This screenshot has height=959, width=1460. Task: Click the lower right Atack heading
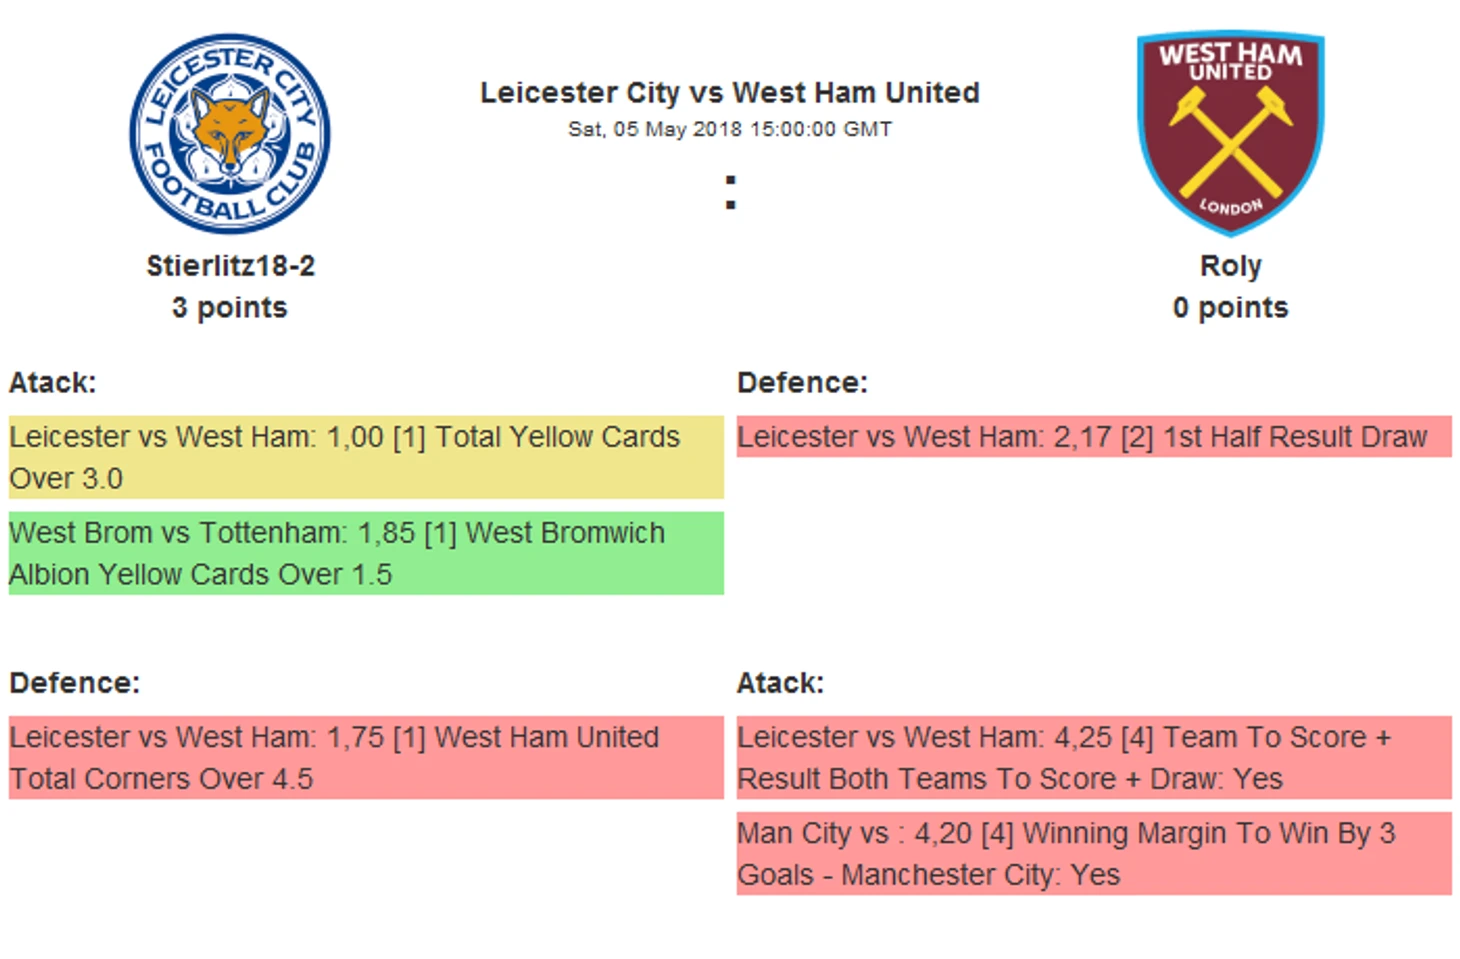[x=780, y=683]
